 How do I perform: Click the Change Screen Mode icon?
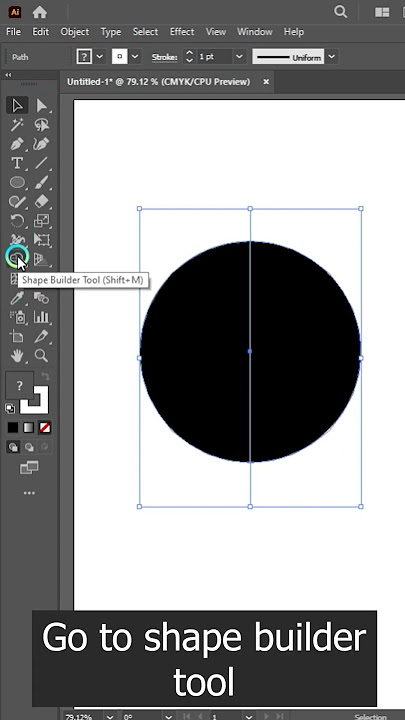tap(29, 468)
